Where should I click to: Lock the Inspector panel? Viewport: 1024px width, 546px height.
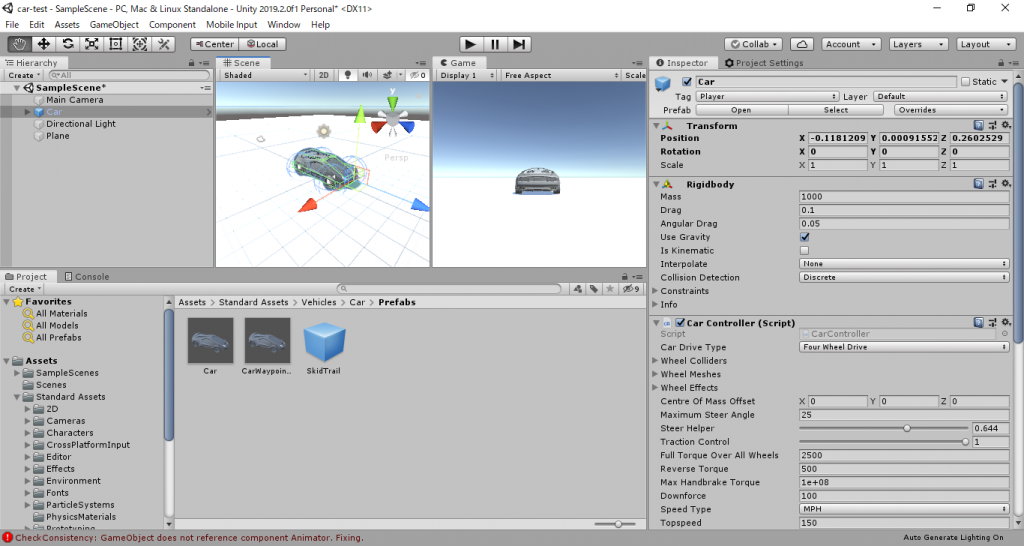tap(1001, 63)
